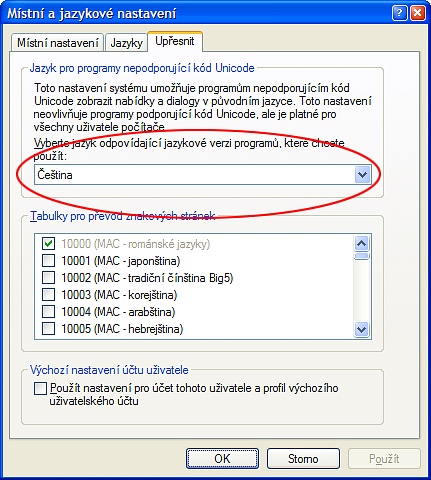Enable the 10003 MAC korejština checkbox
431x480 pixels.
pos(48,295)
